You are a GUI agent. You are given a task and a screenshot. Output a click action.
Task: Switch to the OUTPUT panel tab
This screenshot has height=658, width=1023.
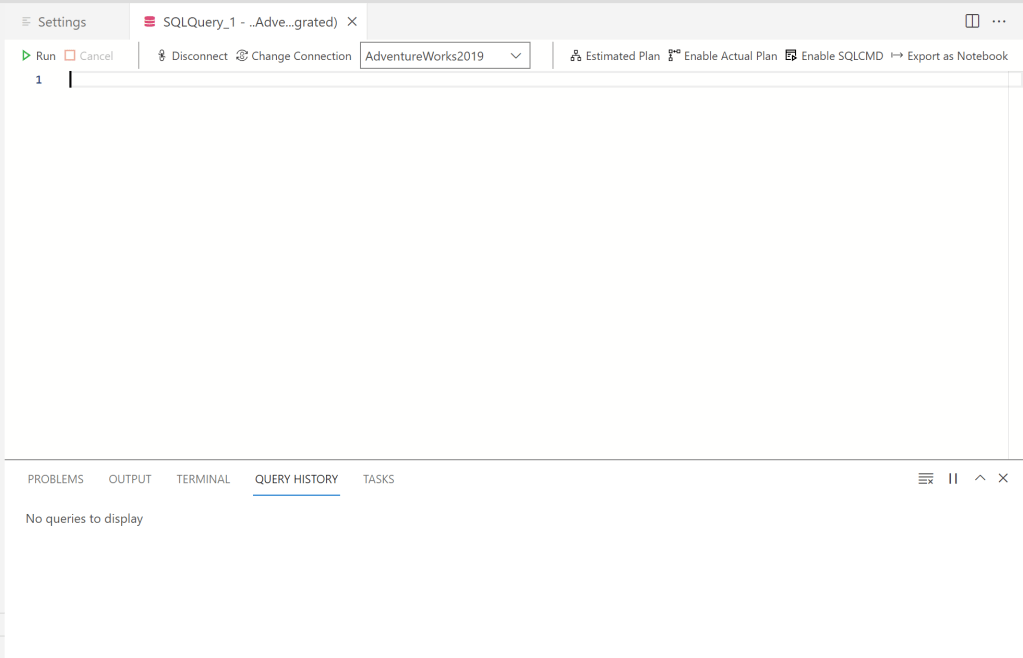[130, 479]
